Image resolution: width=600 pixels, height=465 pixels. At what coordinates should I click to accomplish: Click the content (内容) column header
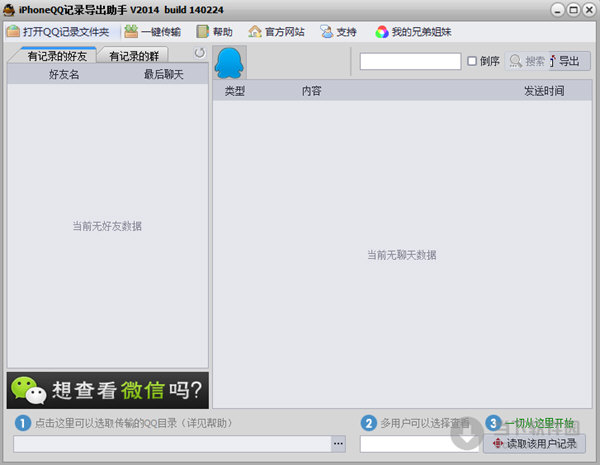coord(311,91)
